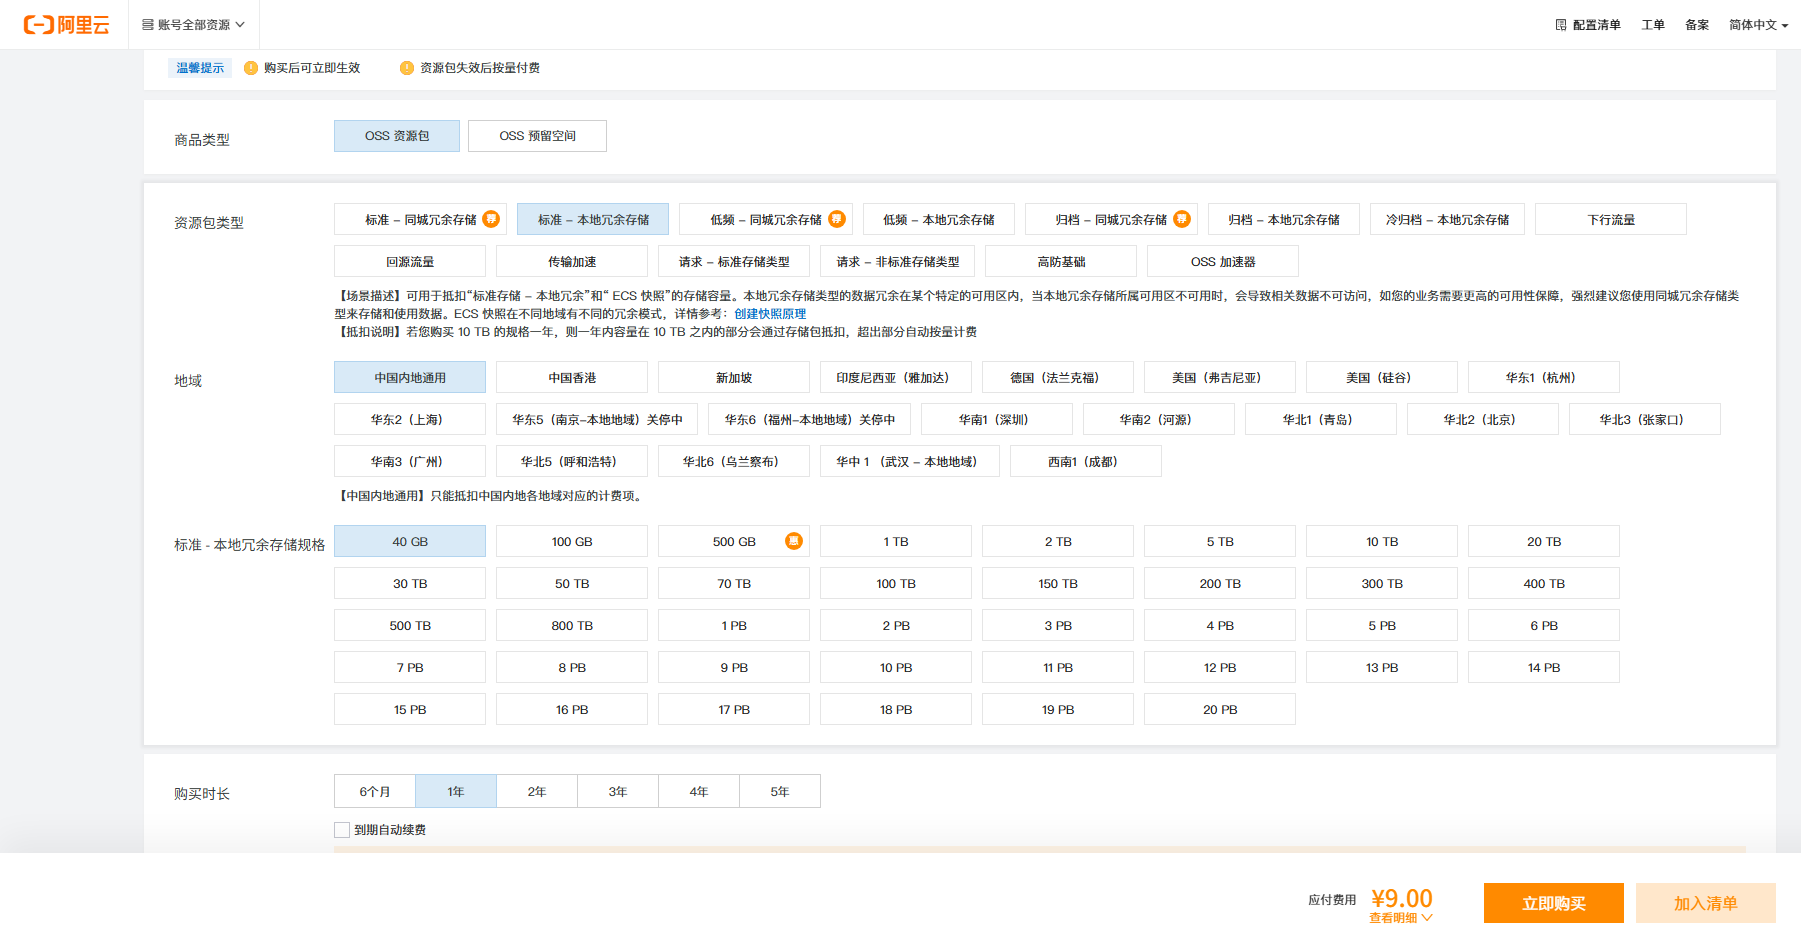
Task: Click the warning icon beside 资源包失效后按量付费
Action: pyautogui.click(x=407, y=68)
